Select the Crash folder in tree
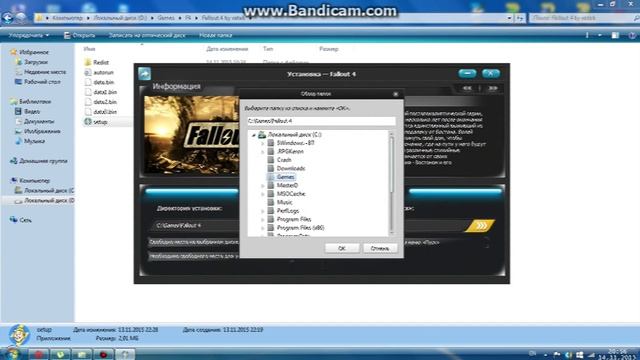This screenshot has width=640, height=360. tap(284, 160)
